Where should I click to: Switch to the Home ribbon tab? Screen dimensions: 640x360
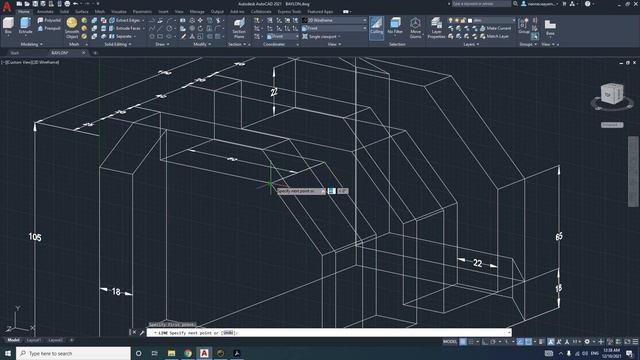[x=24, y=11]
